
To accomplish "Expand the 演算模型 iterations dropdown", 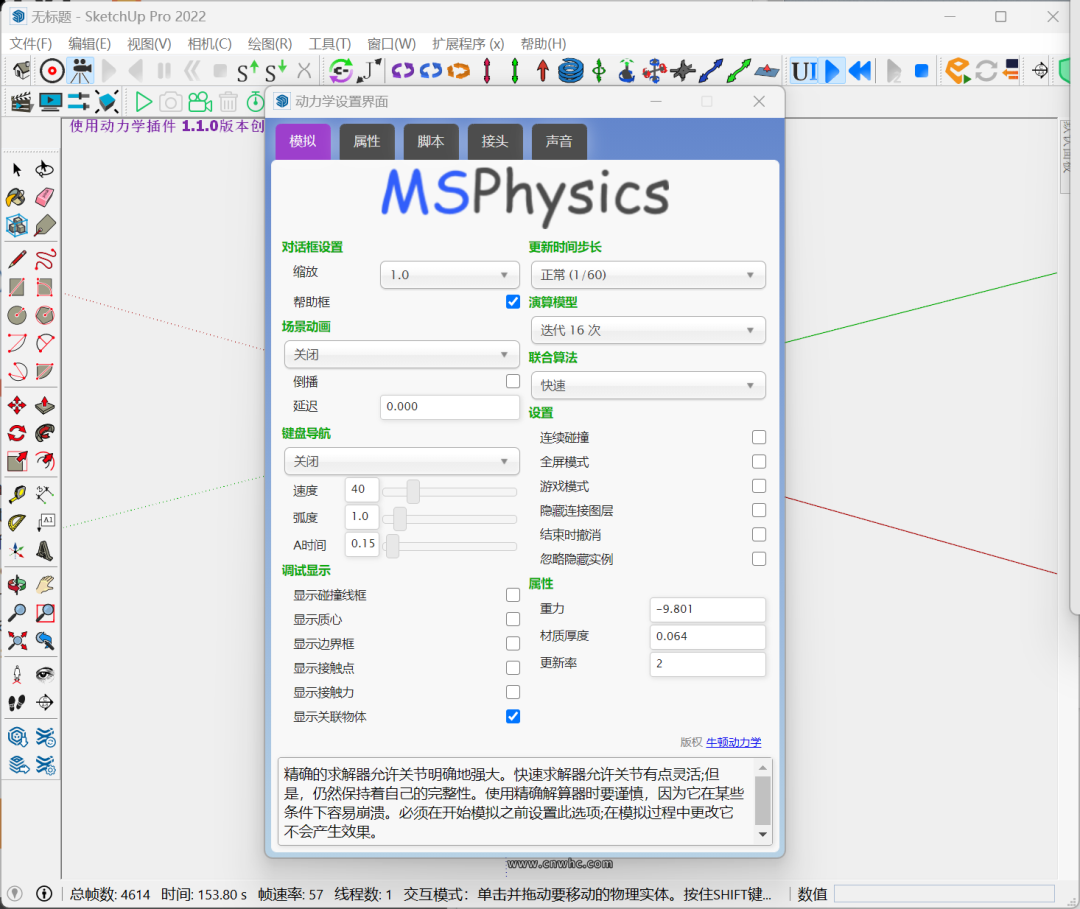I will pos(648,331).
